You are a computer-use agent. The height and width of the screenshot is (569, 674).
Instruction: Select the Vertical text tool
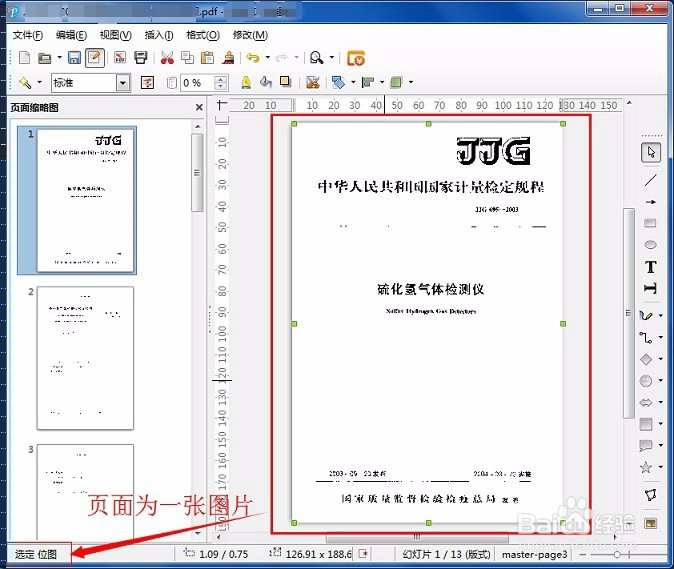[651, 288]
